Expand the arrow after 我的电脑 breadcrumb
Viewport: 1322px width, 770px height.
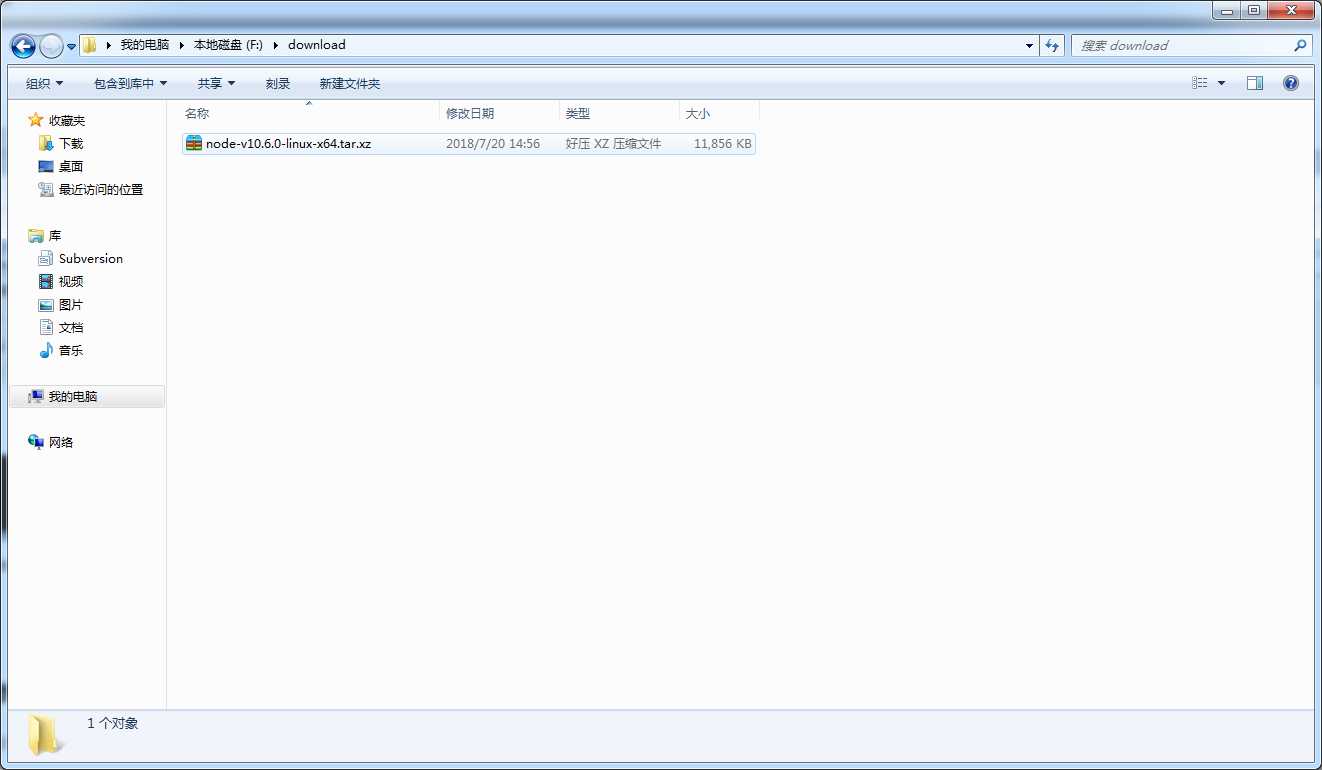(181, 45)
